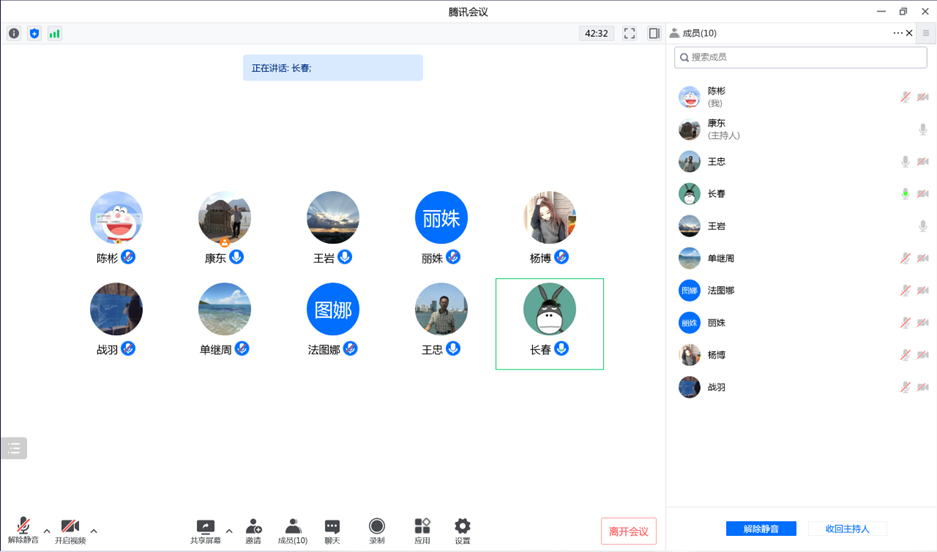Check the green network signal icon
Viewport: 937px width, 552px height.
click(54, 33)
